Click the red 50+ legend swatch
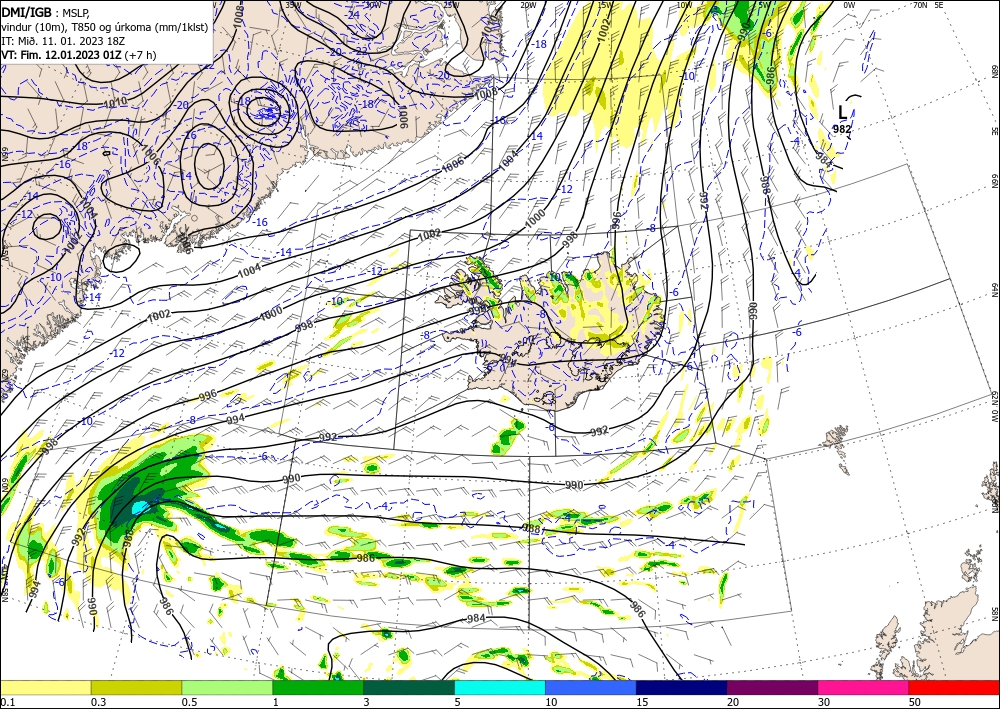The height and width of the screenshot is (709, 1000). [x=954, y=687]
